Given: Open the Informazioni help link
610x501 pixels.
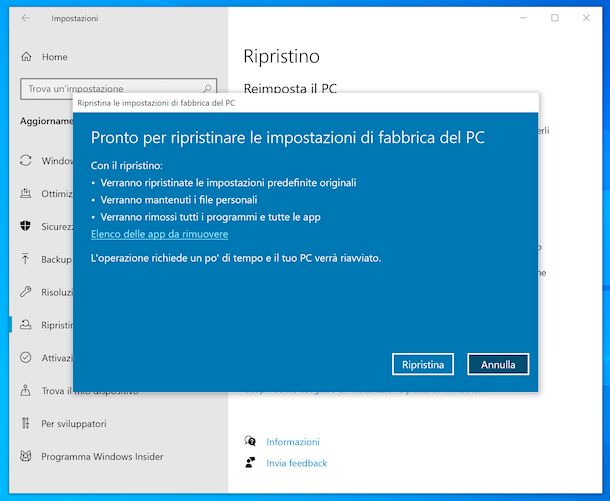Looking at the screenshot, I should point(293,442).
